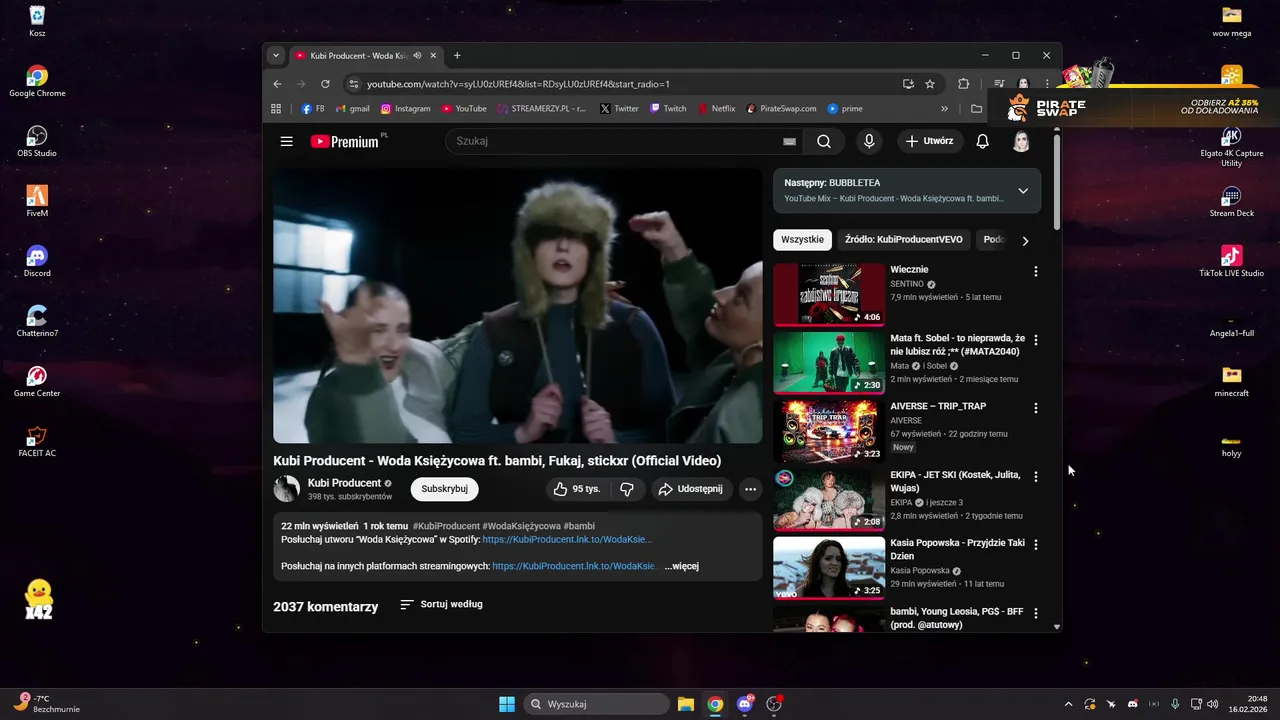
Task: Open OBS Studio desktop shortcut
Action: (37, 141)
